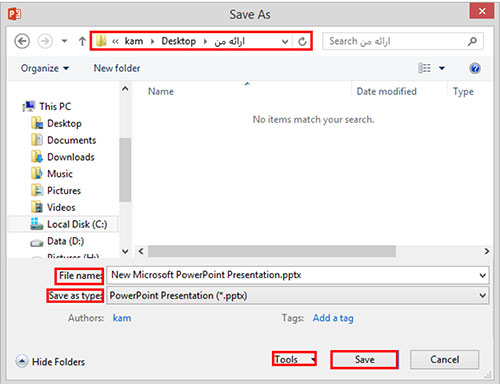Viewport: 500px width, 384px height.
Task: Create a New folder
Action: tap(117, 68)
